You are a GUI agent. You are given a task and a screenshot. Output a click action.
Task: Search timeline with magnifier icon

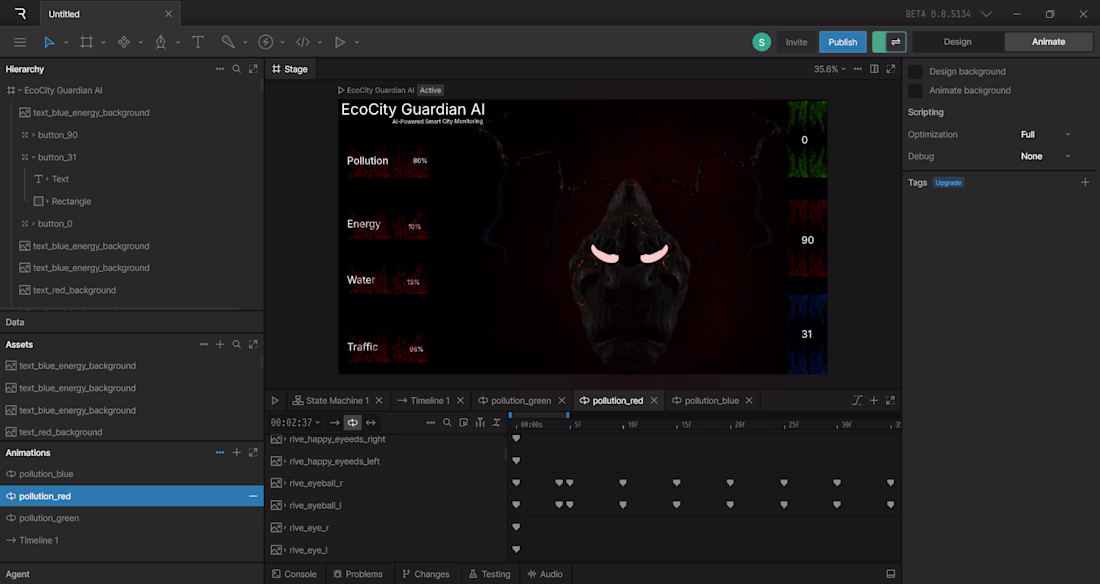click(447, 423)
